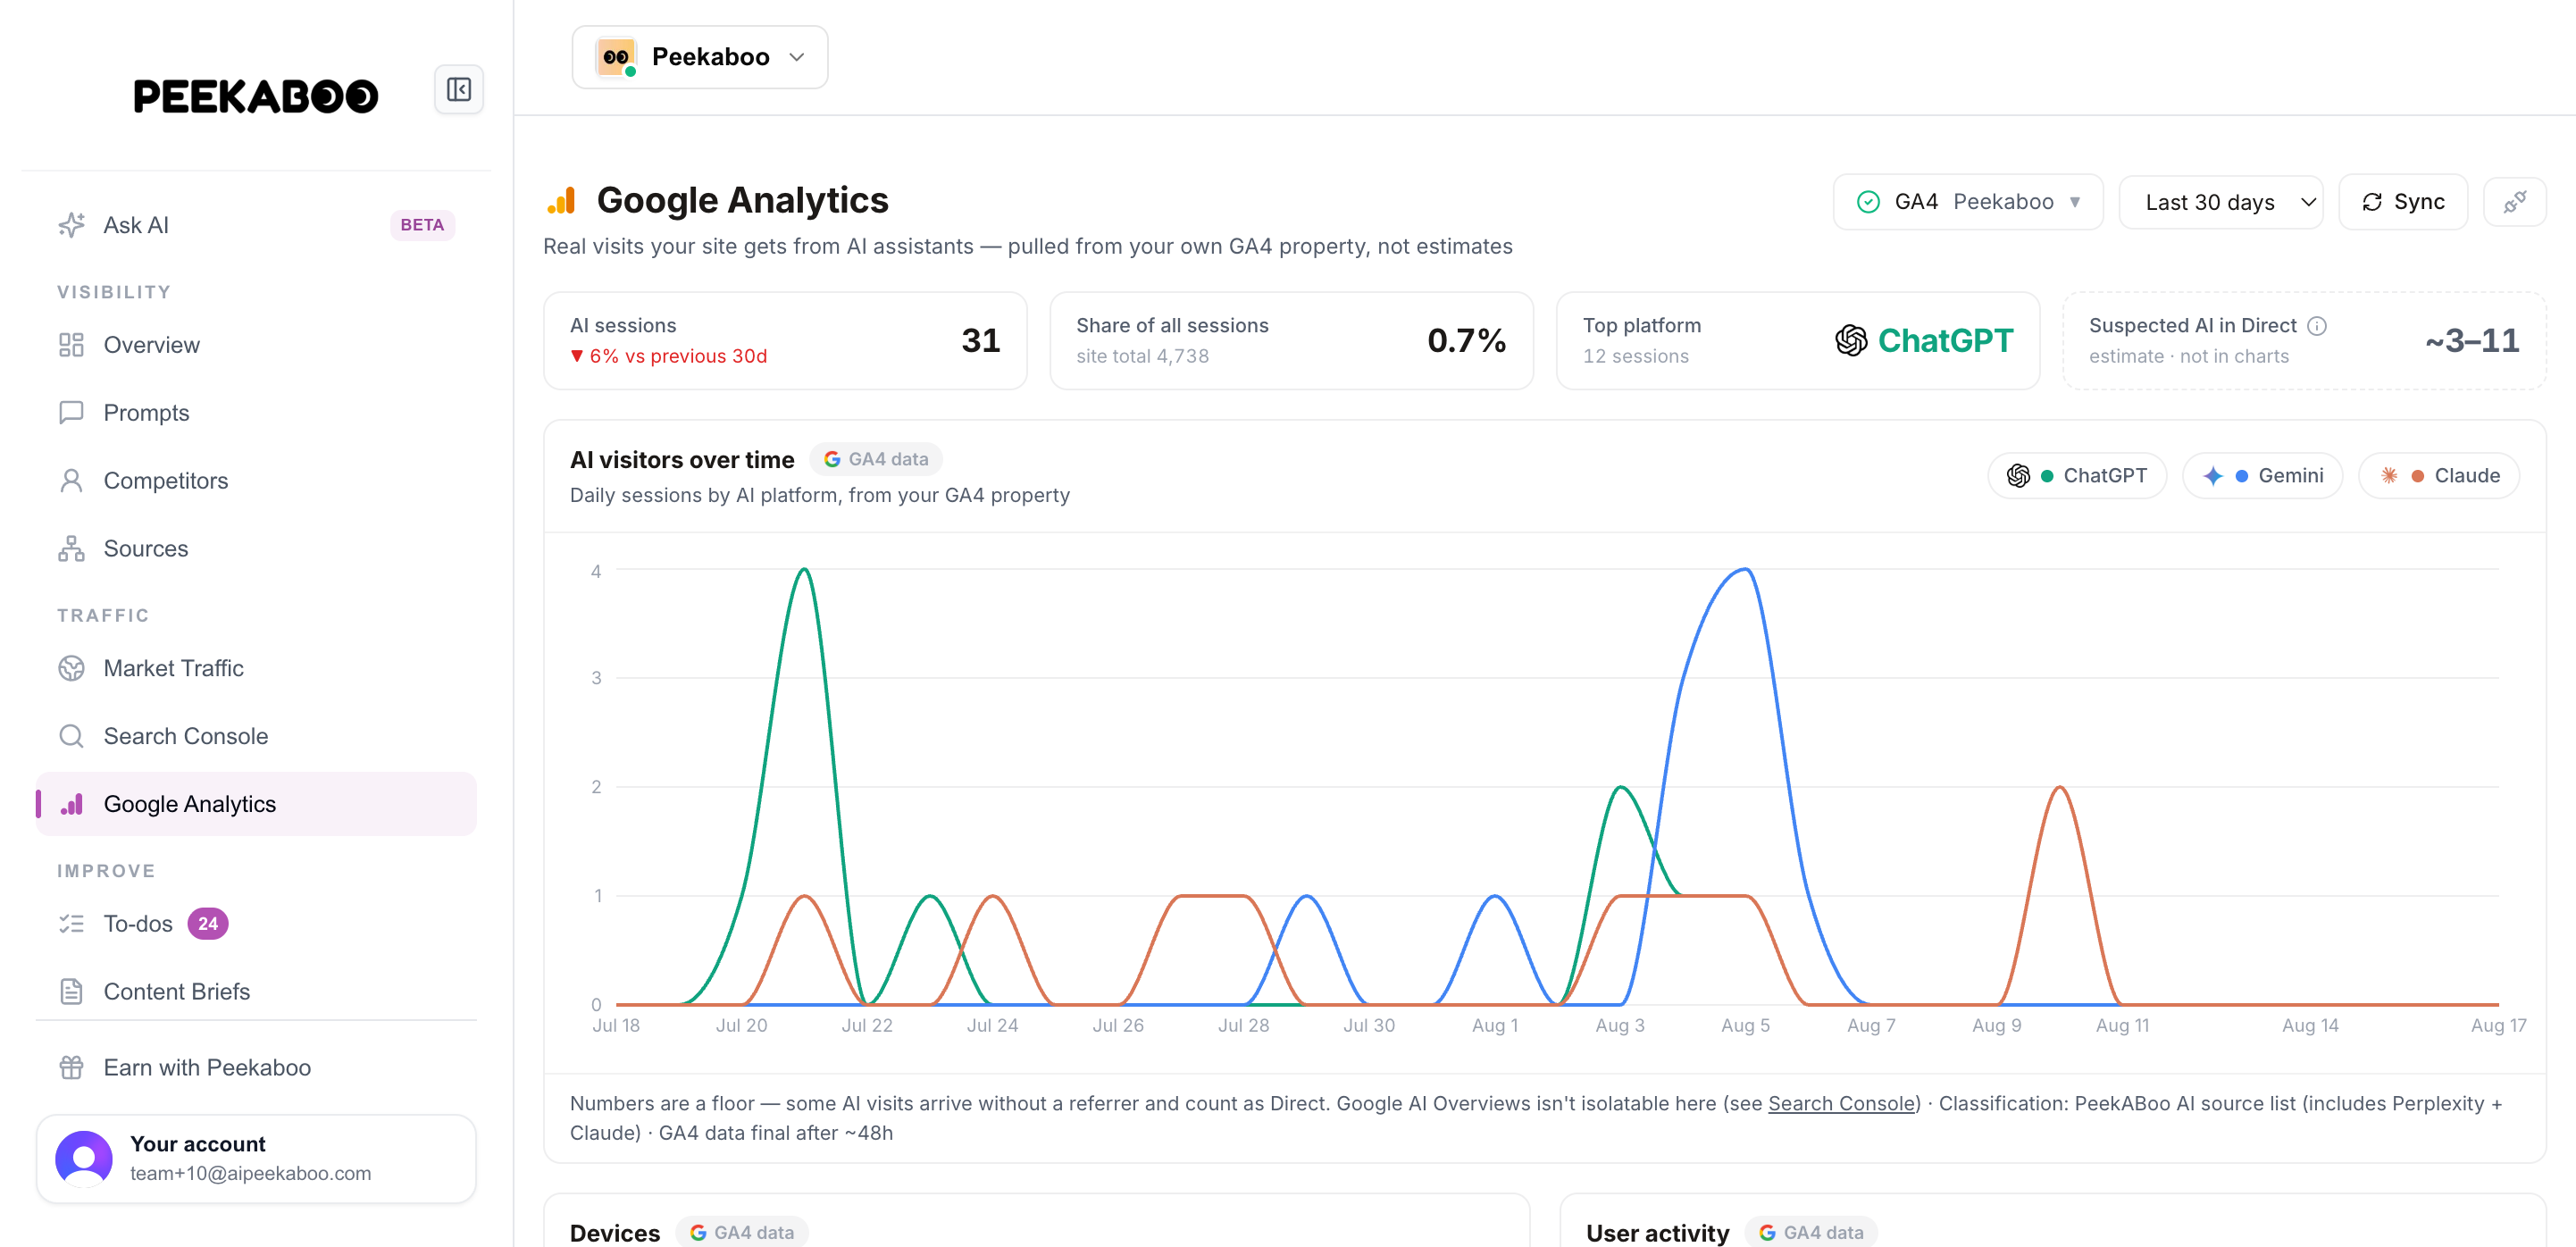This screenshot has height=1247, width=2576.
Task: Click the To-dos count badge 24
Action: [208, 924]
